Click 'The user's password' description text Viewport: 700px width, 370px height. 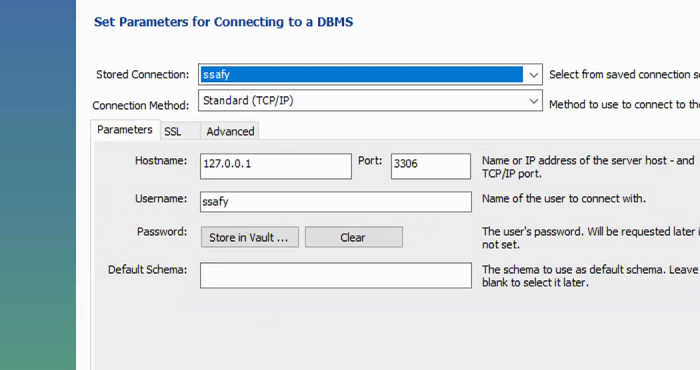[x=591, y=238]
